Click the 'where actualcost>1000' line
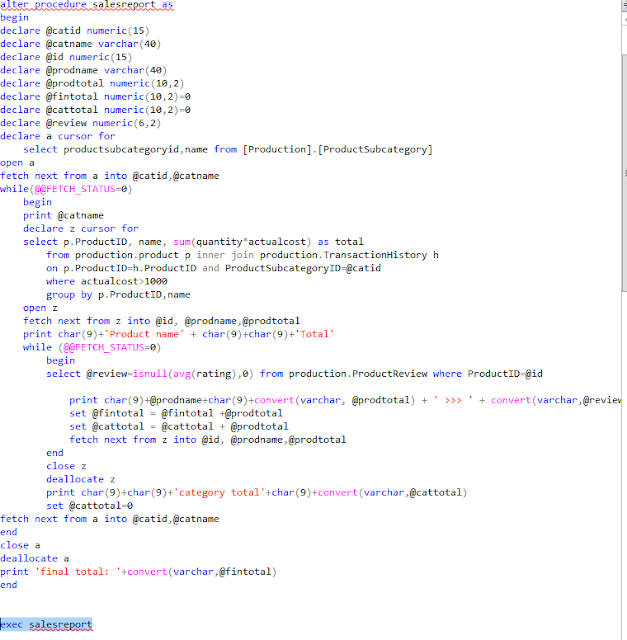Image resolution: width=627 pixels, height=640 pixels. (107, 281)
